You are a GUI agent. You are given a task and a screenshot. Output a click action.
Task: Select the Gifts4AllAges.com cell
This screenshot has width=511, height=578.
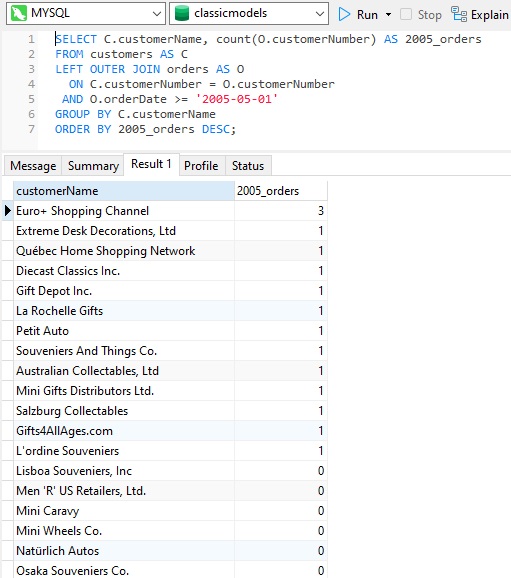point(124,431)
